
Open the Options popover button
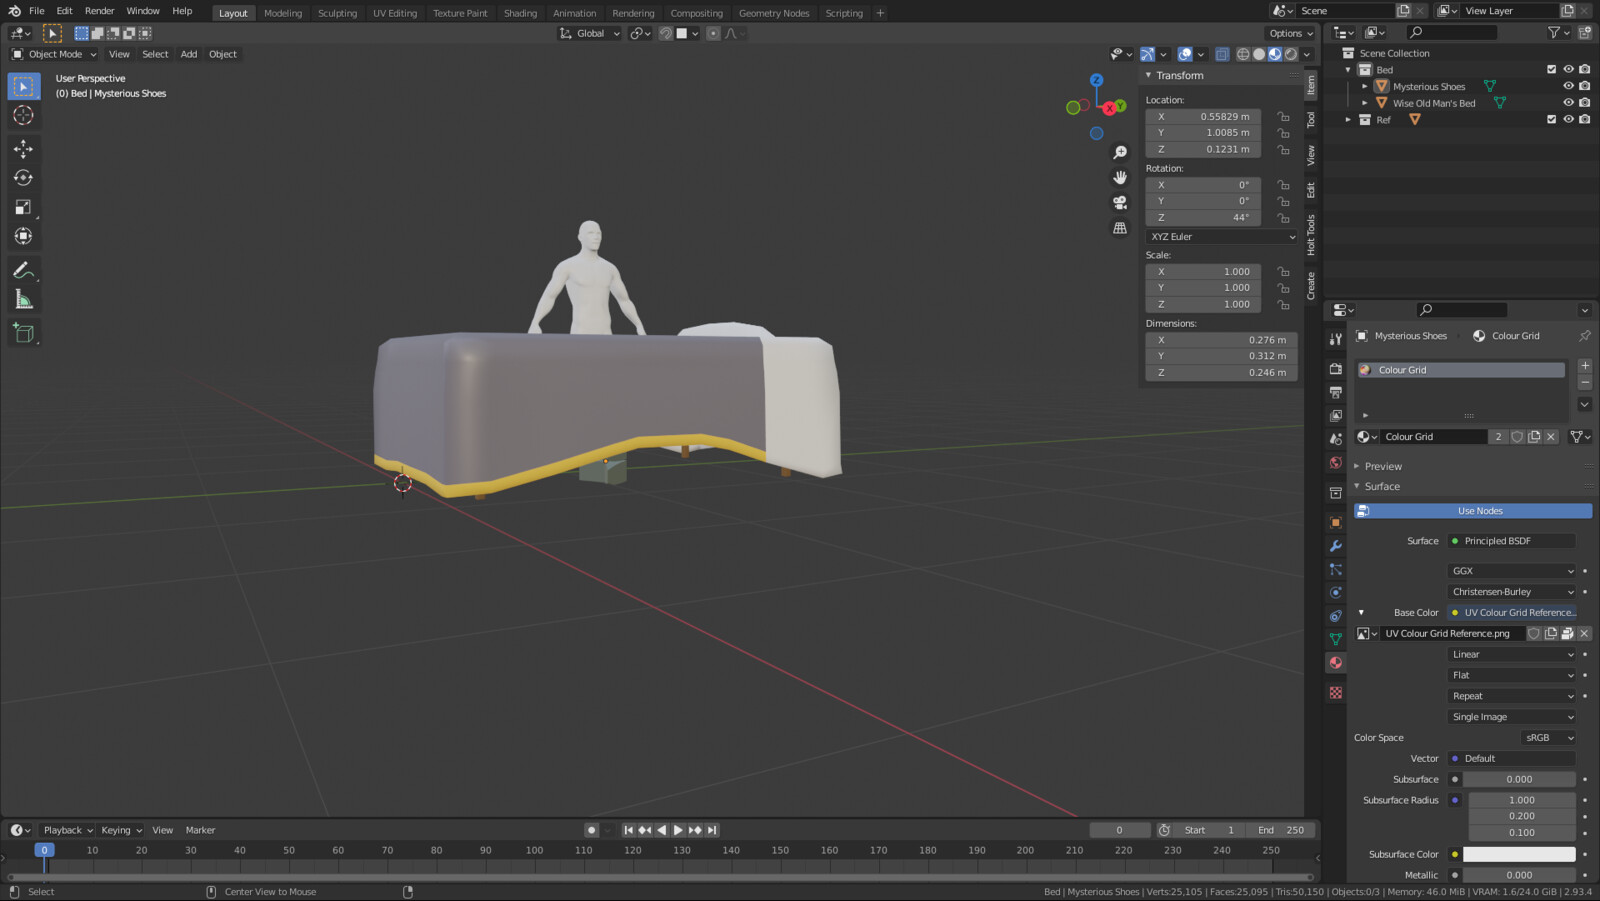(1291, 33)
